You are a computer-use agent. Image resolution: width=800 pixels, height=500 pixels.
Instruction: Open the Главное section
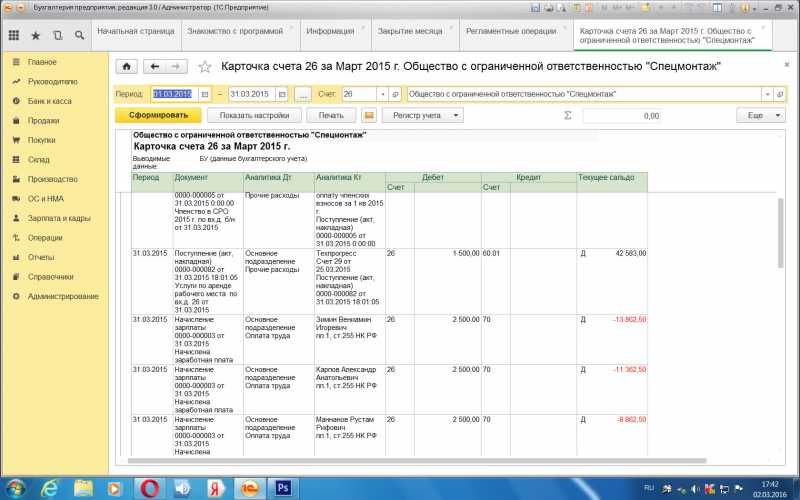(42, 62)
